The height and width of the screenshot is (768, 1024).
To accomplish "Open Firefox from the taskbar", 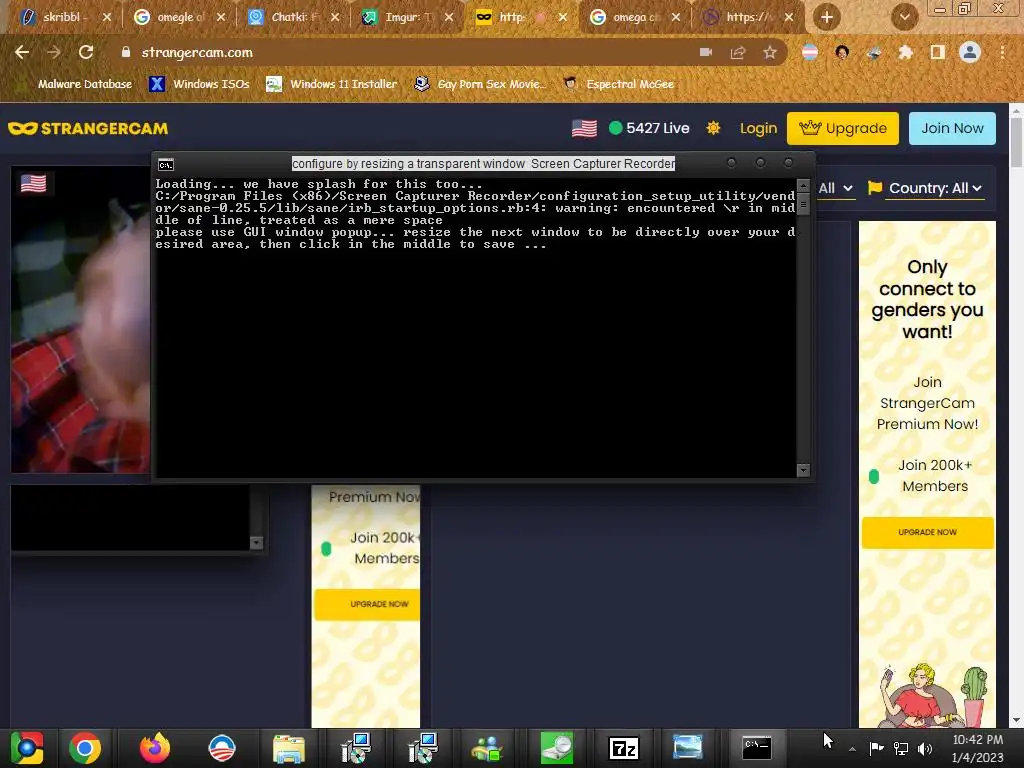I will (x=155, y=748).
